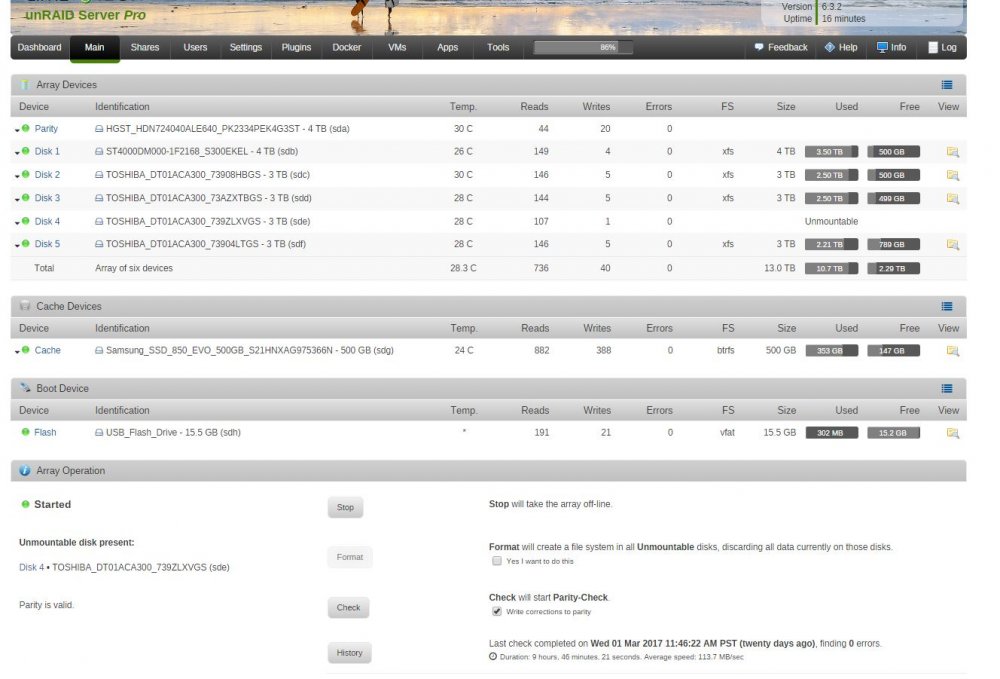
Task: Switch to the Docker tab
Action: click(347, 48)
